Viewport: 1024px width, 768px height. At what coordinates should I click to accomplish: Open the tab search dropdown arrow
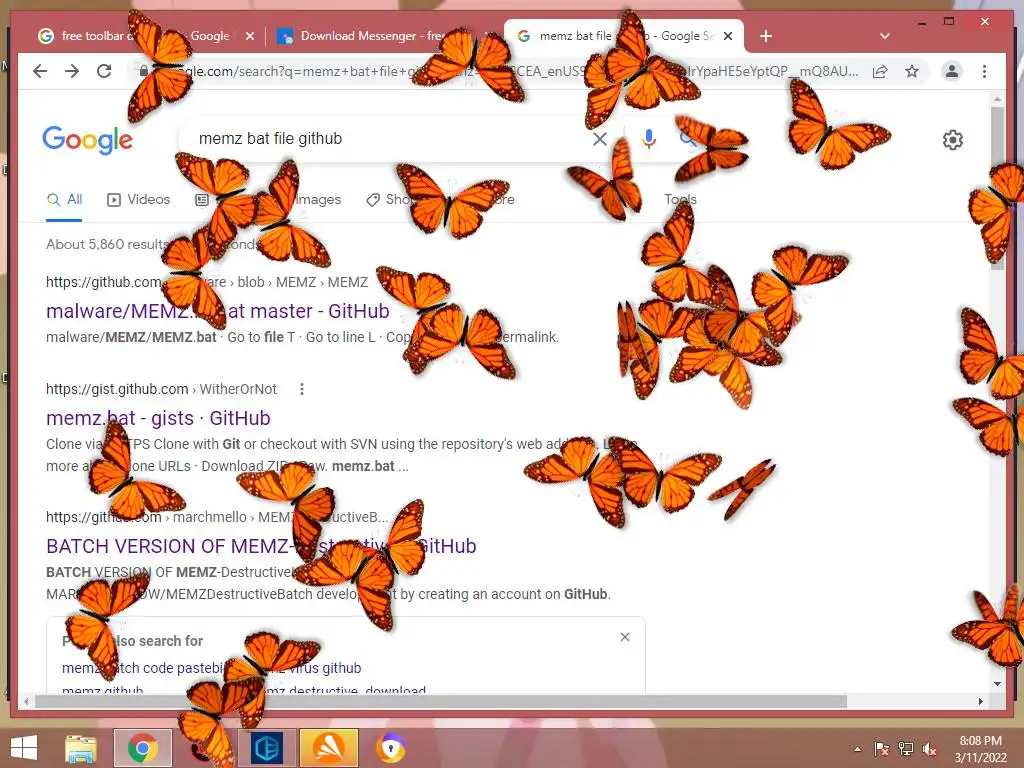tap(885, 36)
